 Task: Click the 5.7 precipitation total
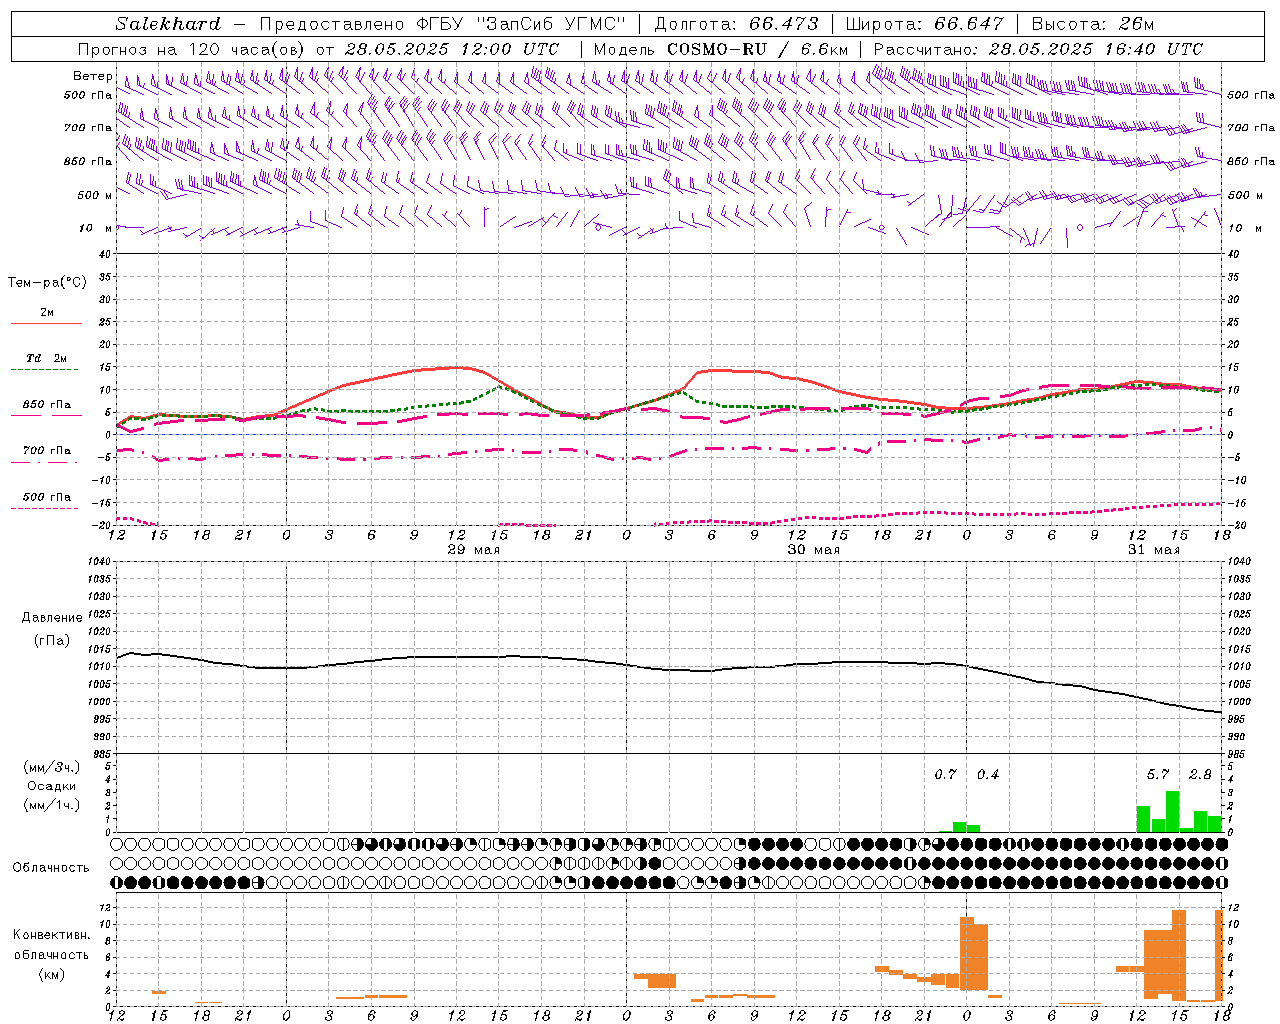point(1157,775)
